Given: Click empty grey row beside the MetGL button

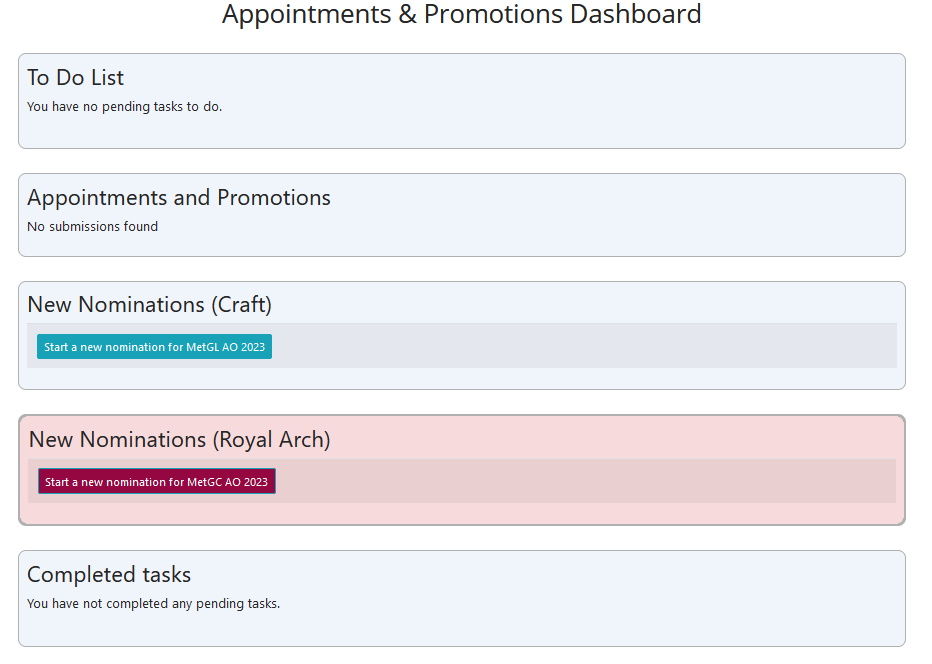Looking at the screenshot, I should pos(582,346).
